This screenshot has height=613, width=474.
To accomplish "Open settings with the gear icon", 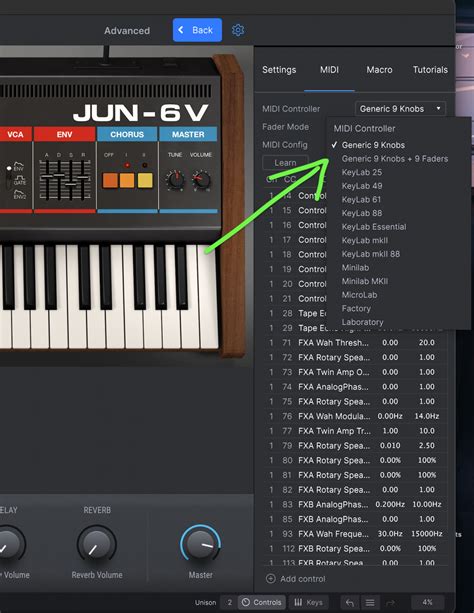I will tap(238, 30).
